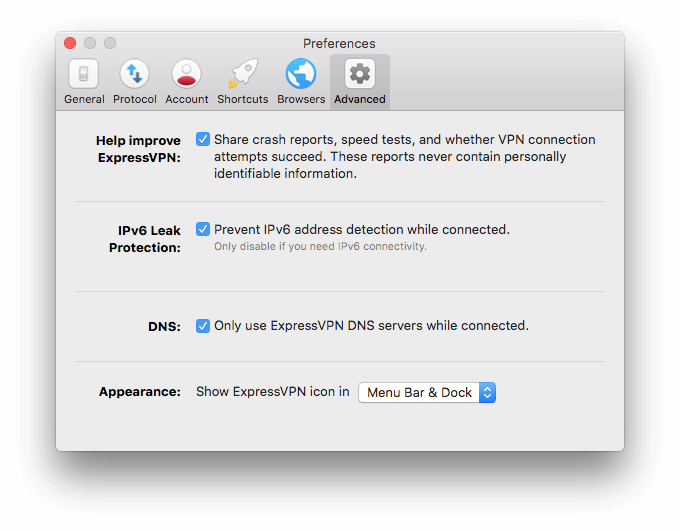Disable IPv6 leak protection checkbox
The width and height of the screenshot is (680, 531).
[x=203, y=229]
